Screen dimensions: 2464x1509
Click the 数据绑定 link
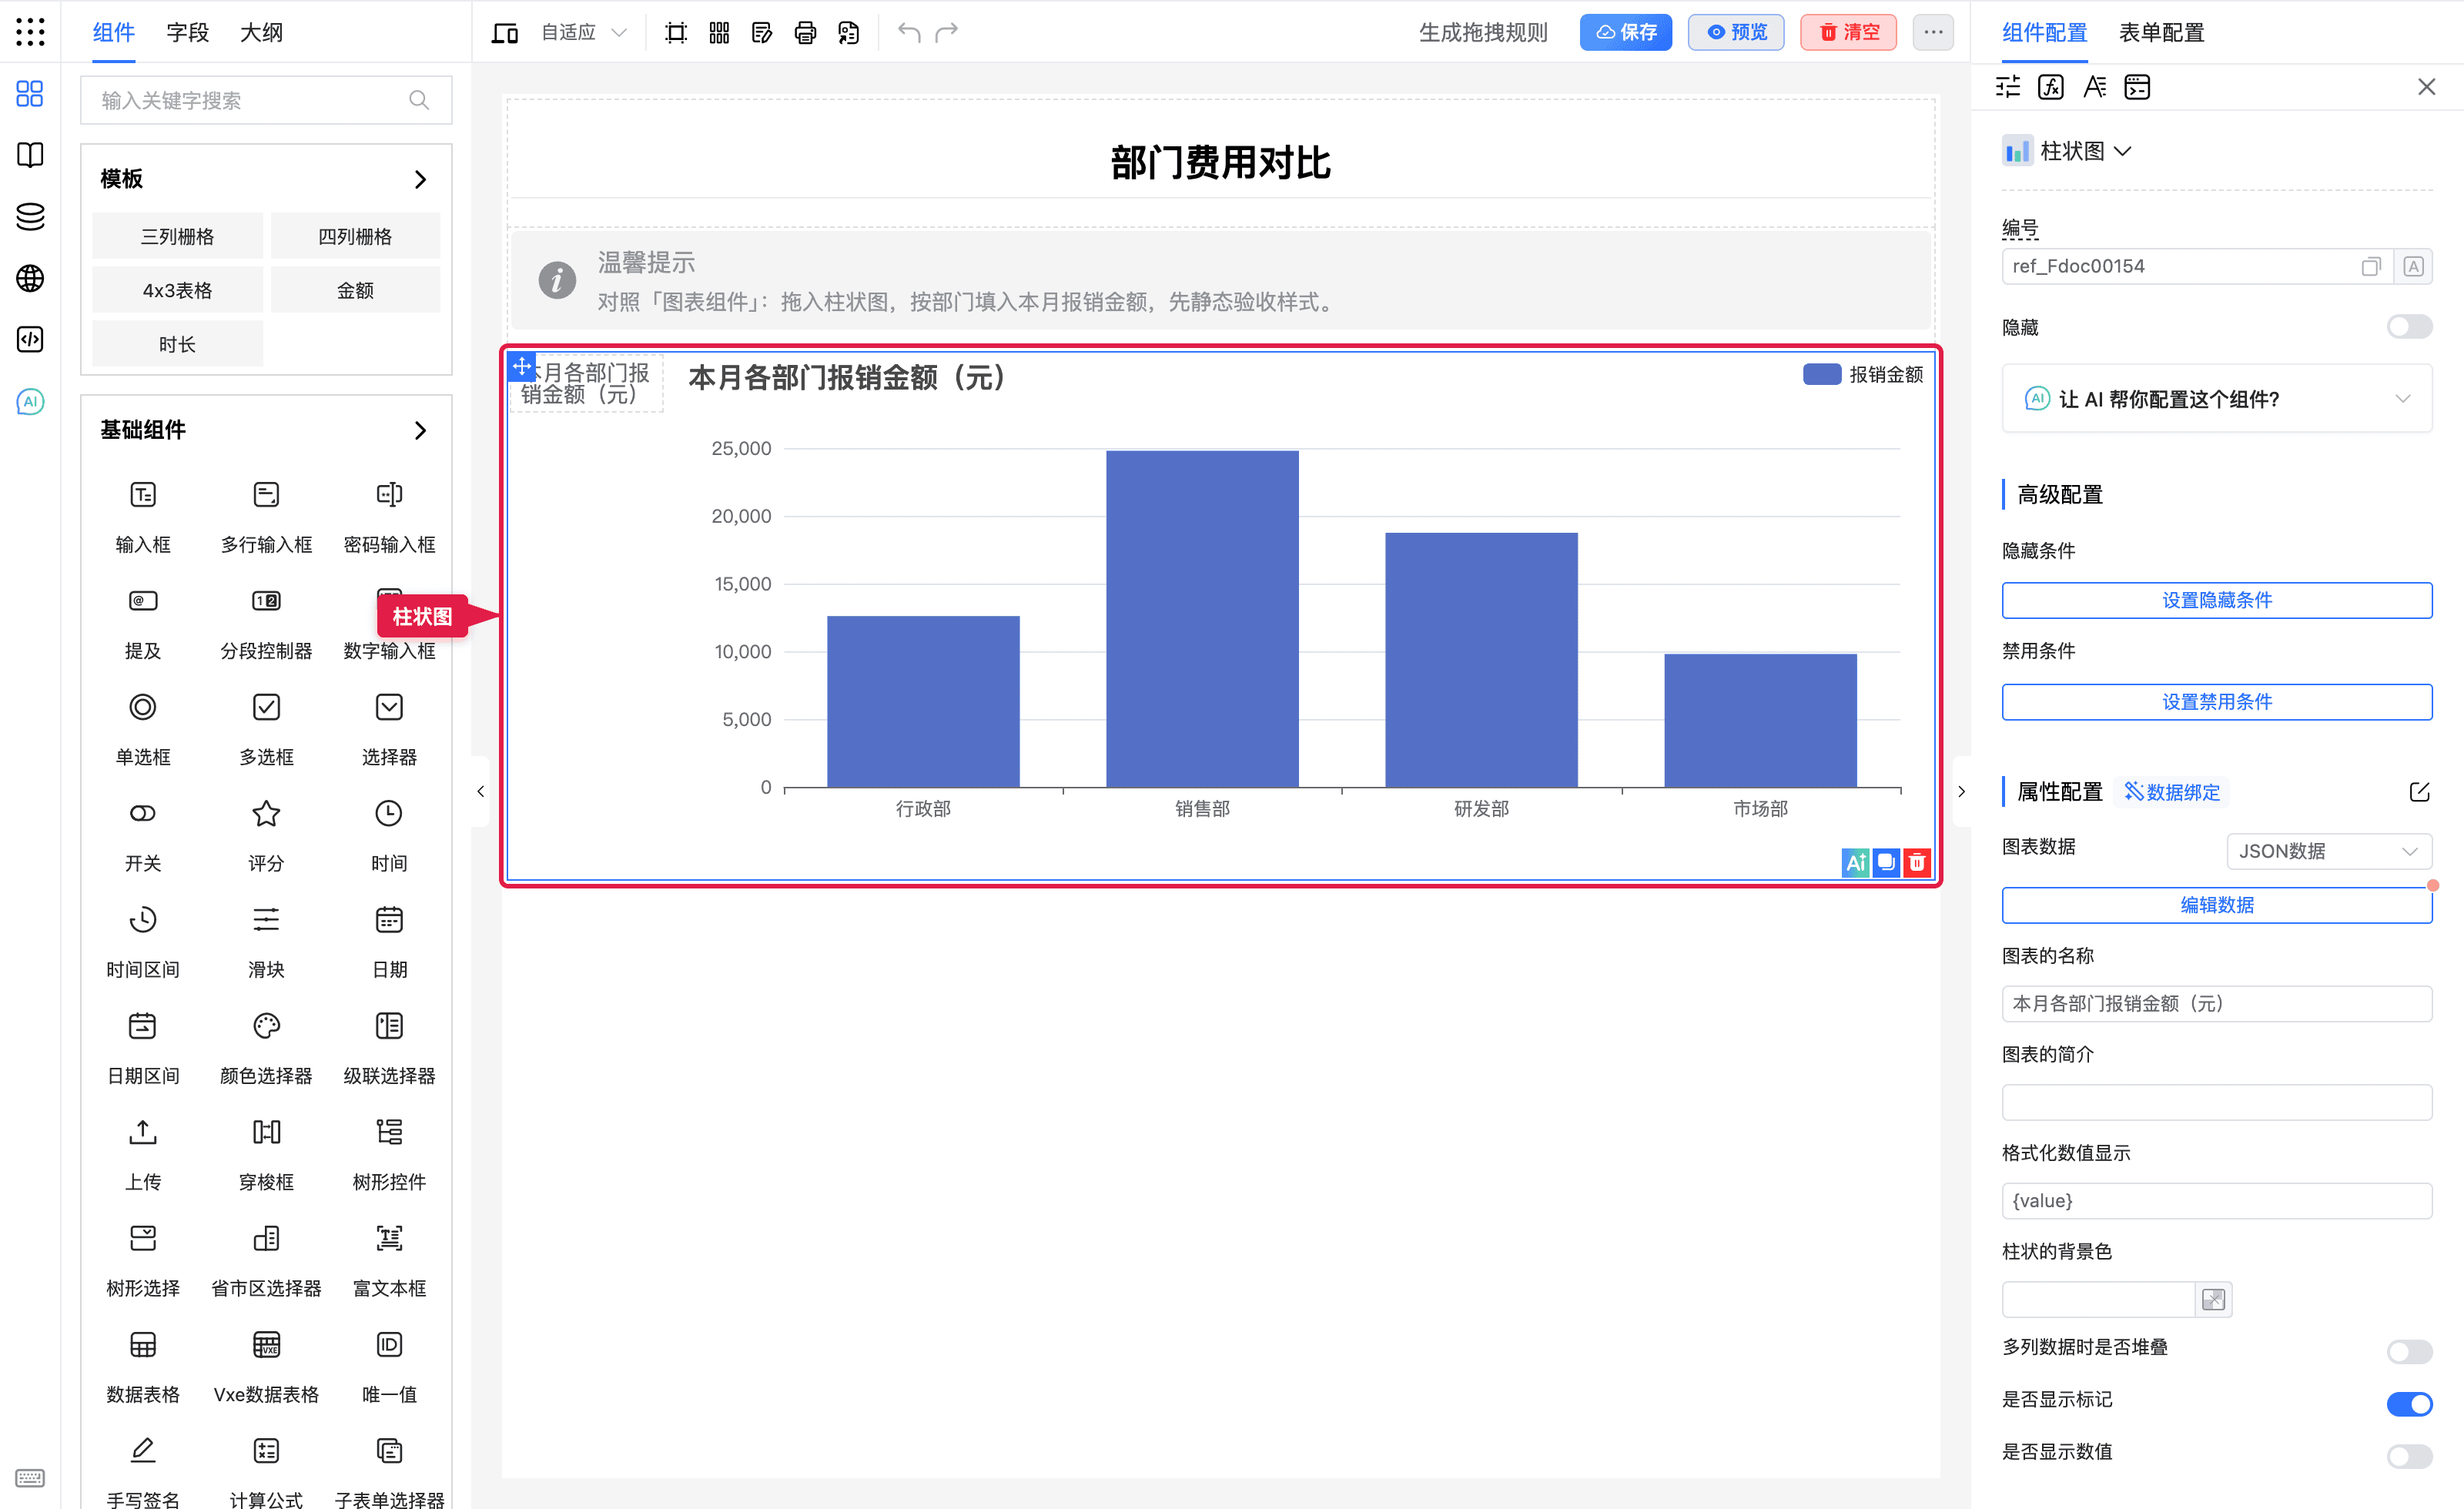click(x=2172, y=792)
